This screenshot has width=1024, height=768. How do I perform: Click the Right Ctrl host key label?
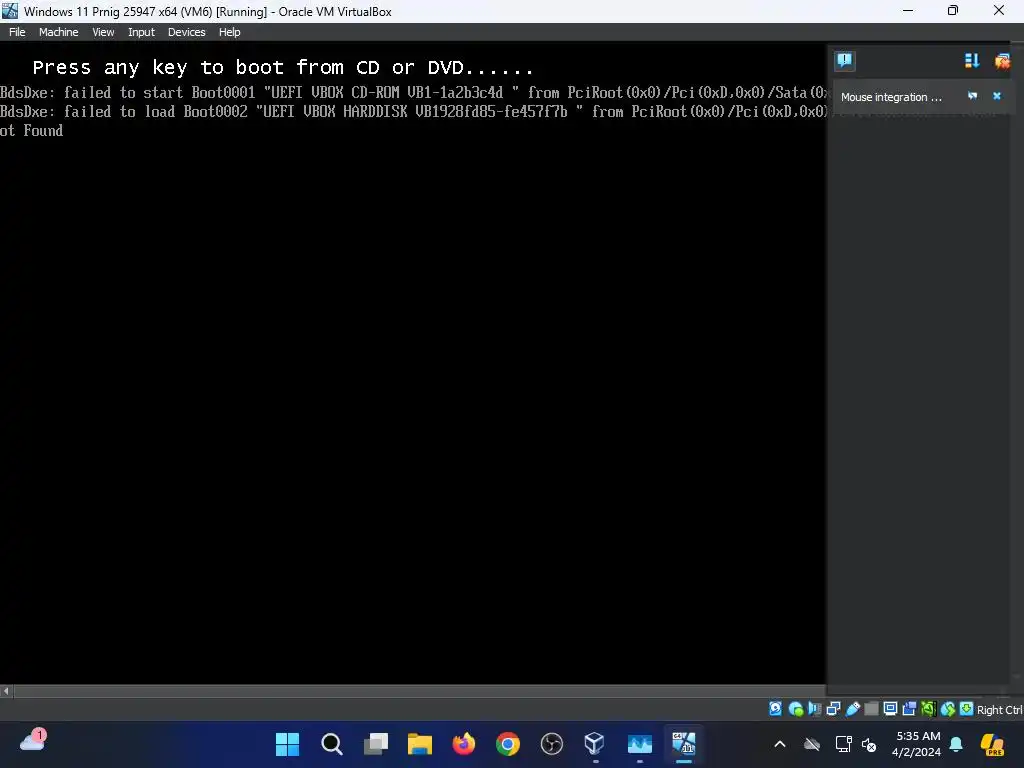(1000, 710)
